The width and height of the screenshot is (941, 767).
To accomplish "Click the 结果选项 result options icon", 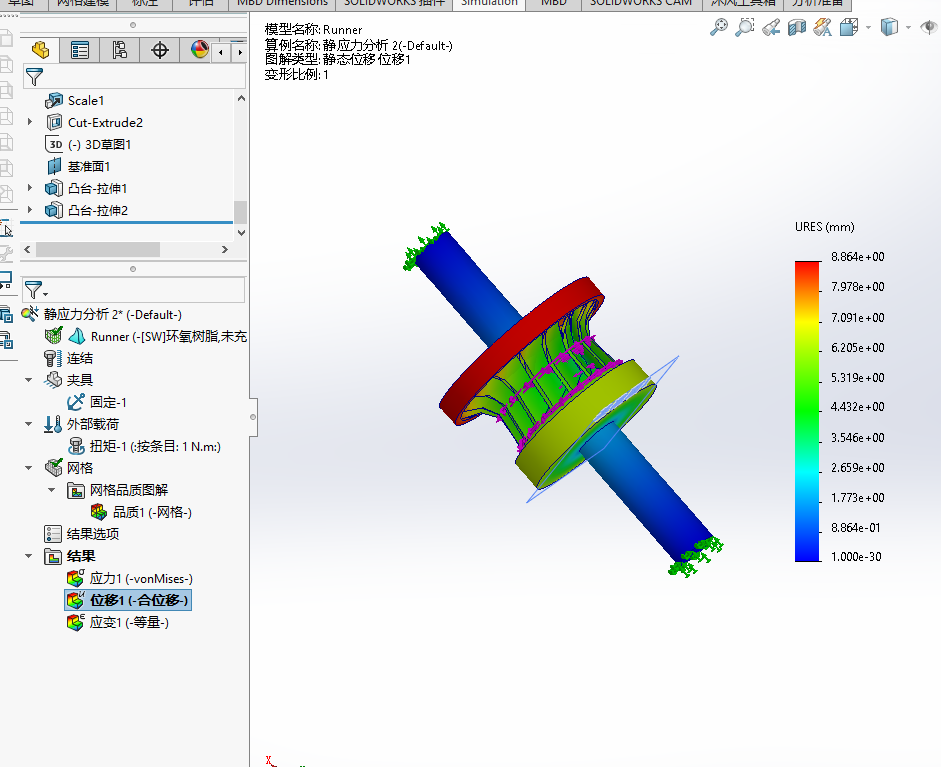I will click(x=53, y=534).
